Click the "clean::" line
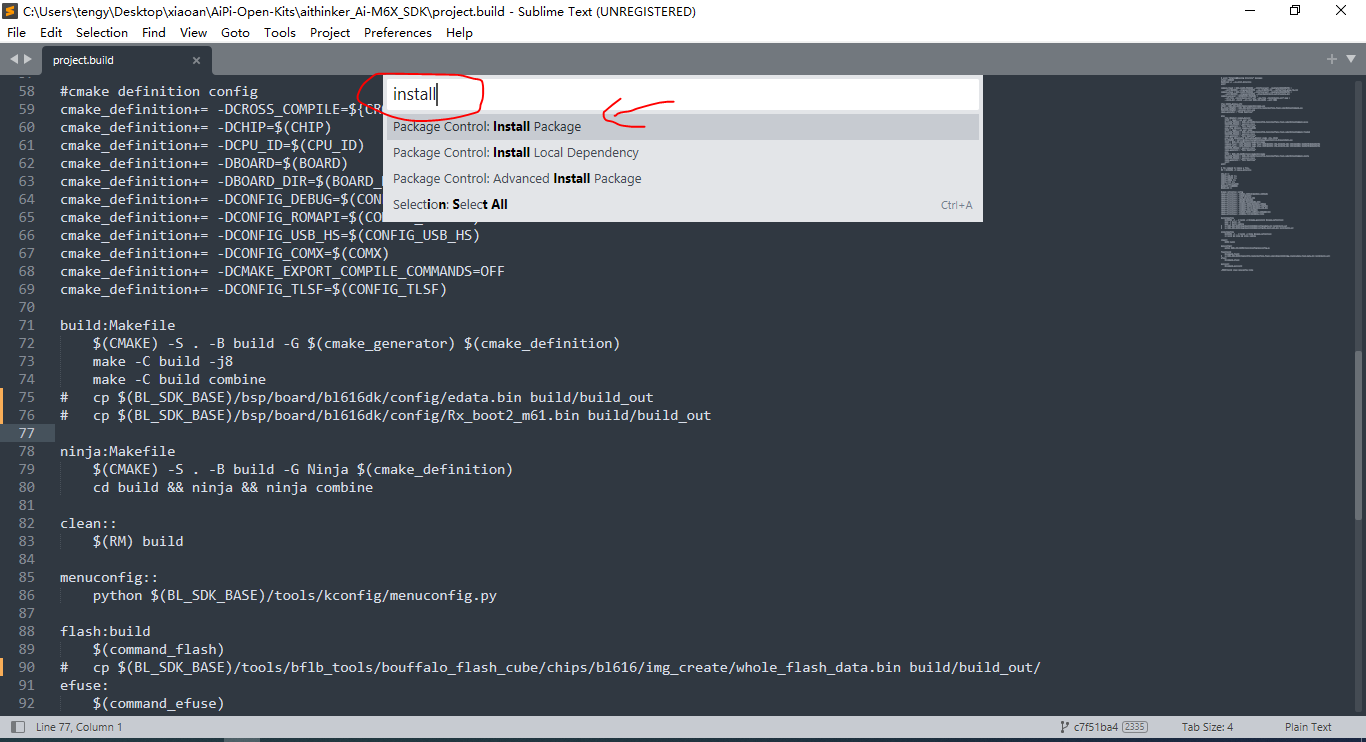This screenshot has width=1366, height=742. point(89,523)
